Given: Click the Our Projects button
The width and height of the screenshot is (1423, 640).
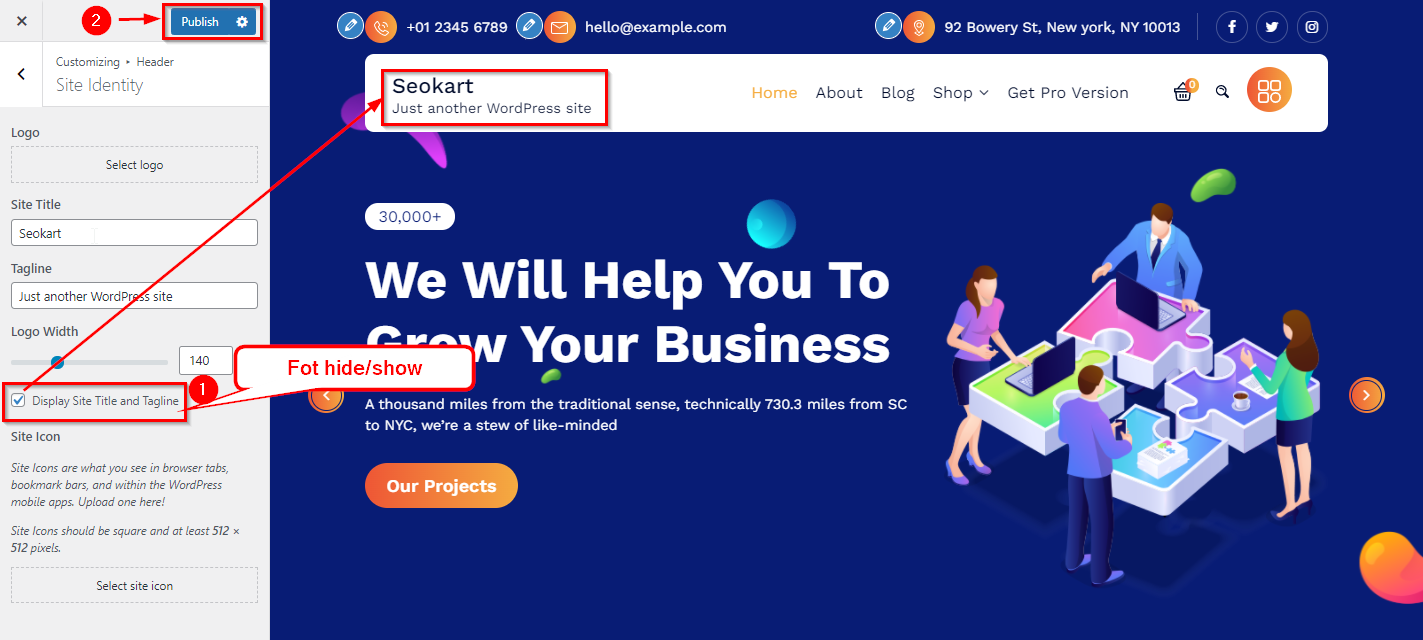Looking at the screenshot, I should [x=441, y=486].
